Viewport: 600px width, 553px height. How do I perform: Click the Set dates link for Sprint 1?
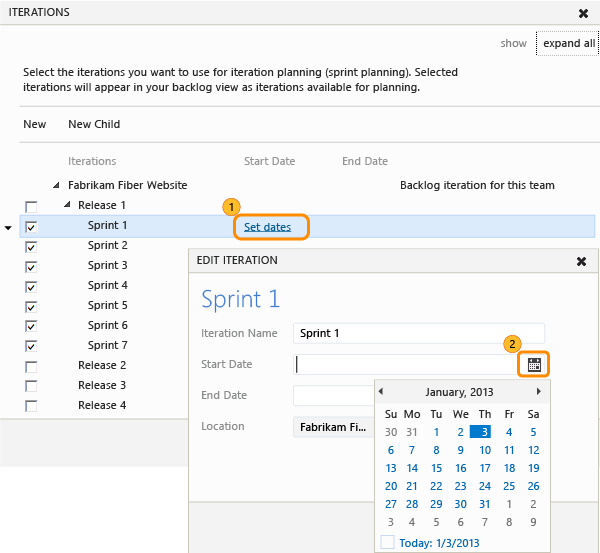(x=267, y=227)
